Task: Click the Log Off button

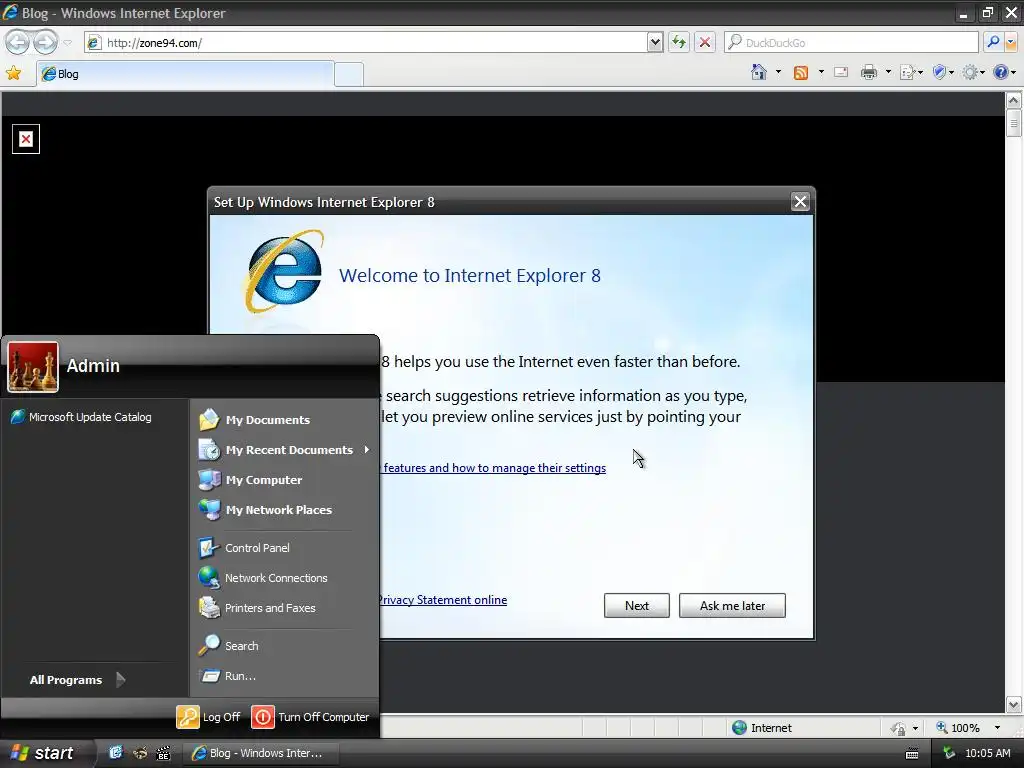Action: (x=208, y=717)
